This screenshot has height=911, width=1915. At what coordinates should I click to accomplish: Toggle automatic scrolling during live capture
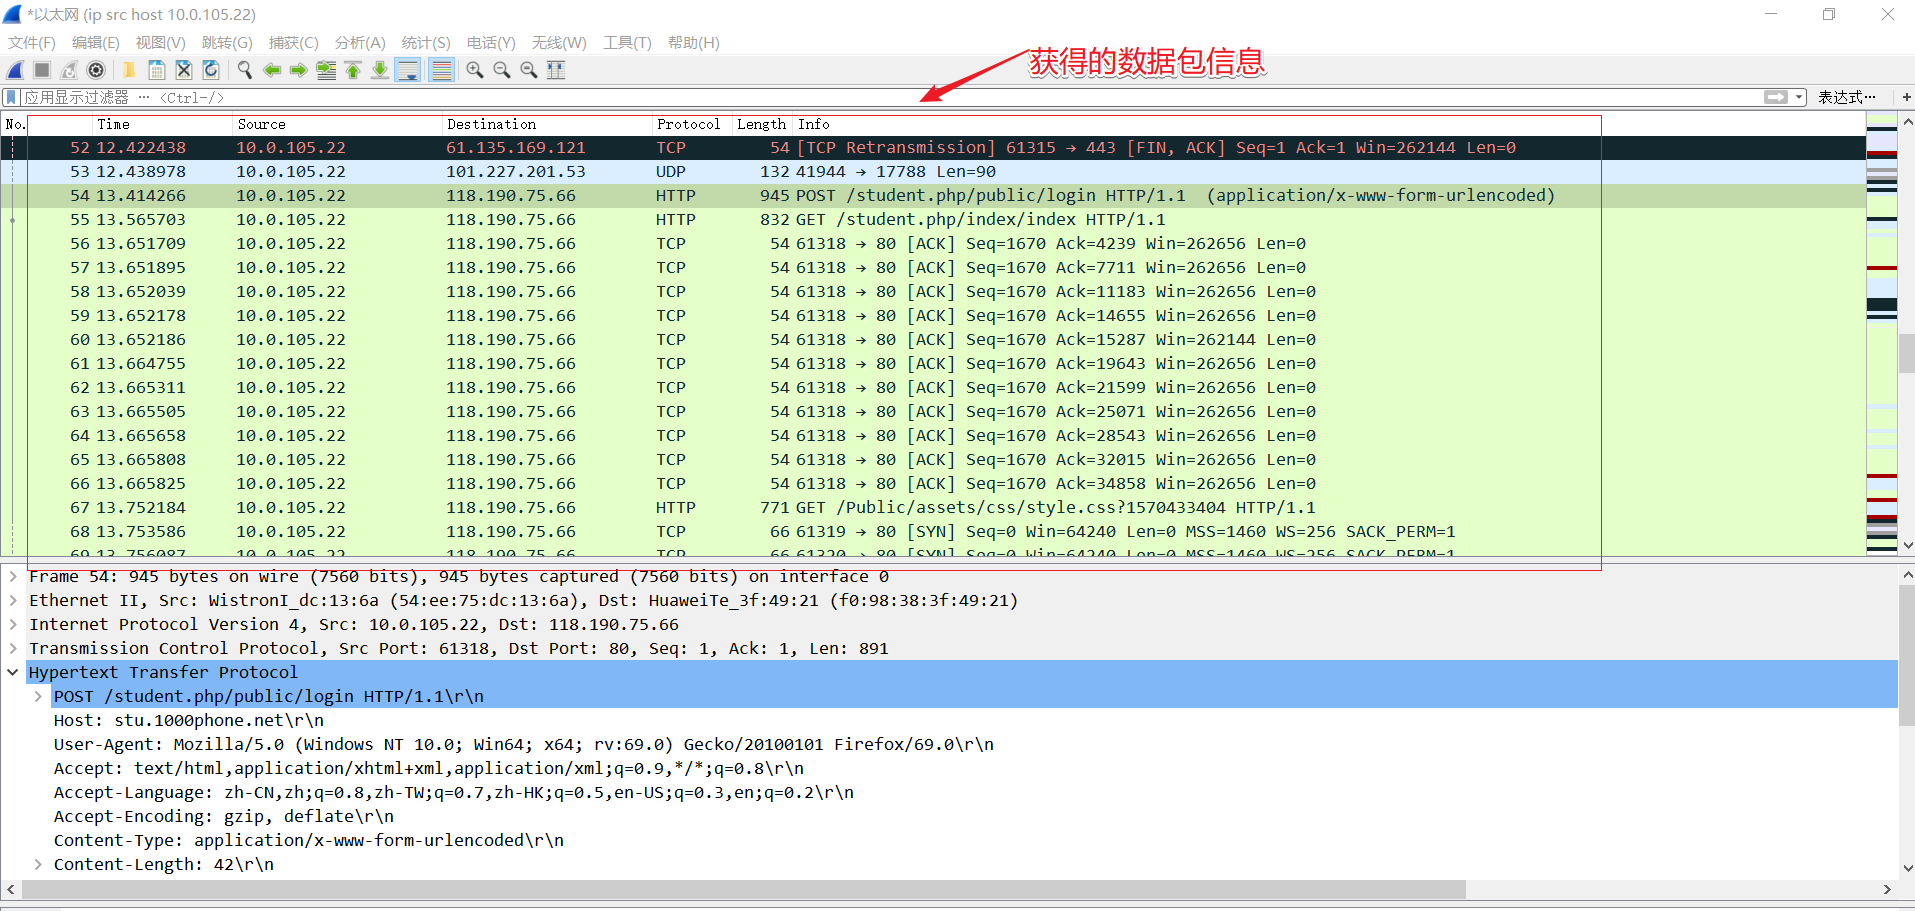pyautogui.click(x=408, y=70)
